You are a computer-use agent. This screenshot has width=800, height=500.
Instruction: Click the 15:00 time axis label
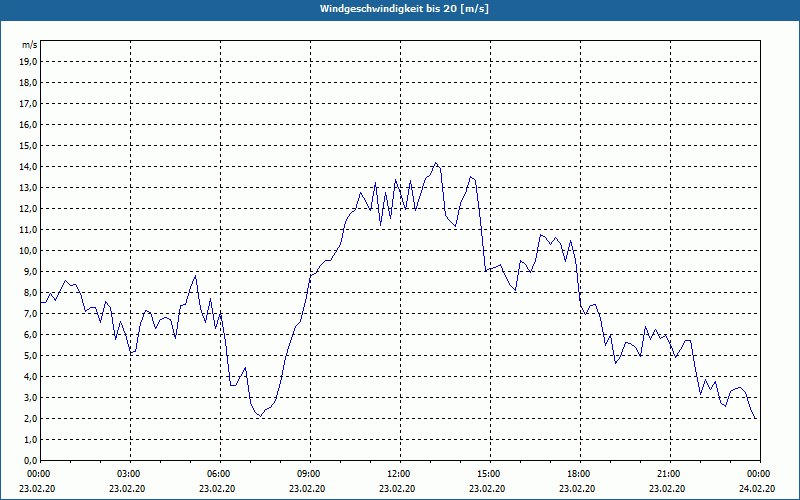[490, 474]
